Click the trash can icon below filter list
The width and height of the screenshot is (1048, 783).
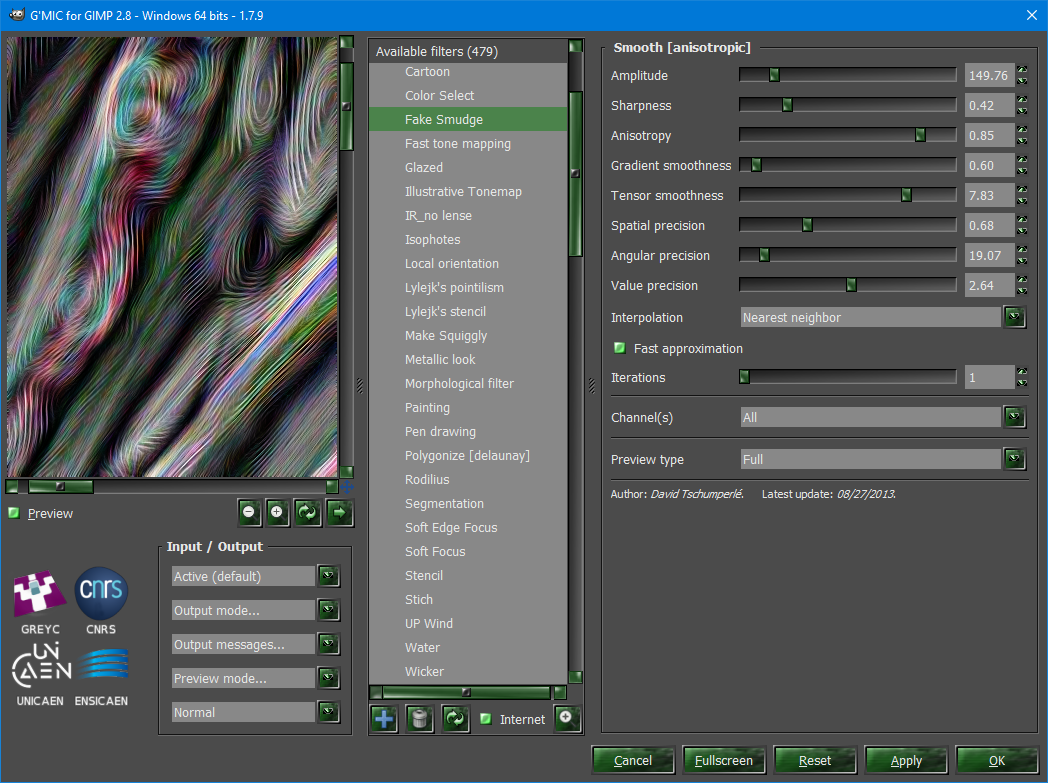(420, 719)
